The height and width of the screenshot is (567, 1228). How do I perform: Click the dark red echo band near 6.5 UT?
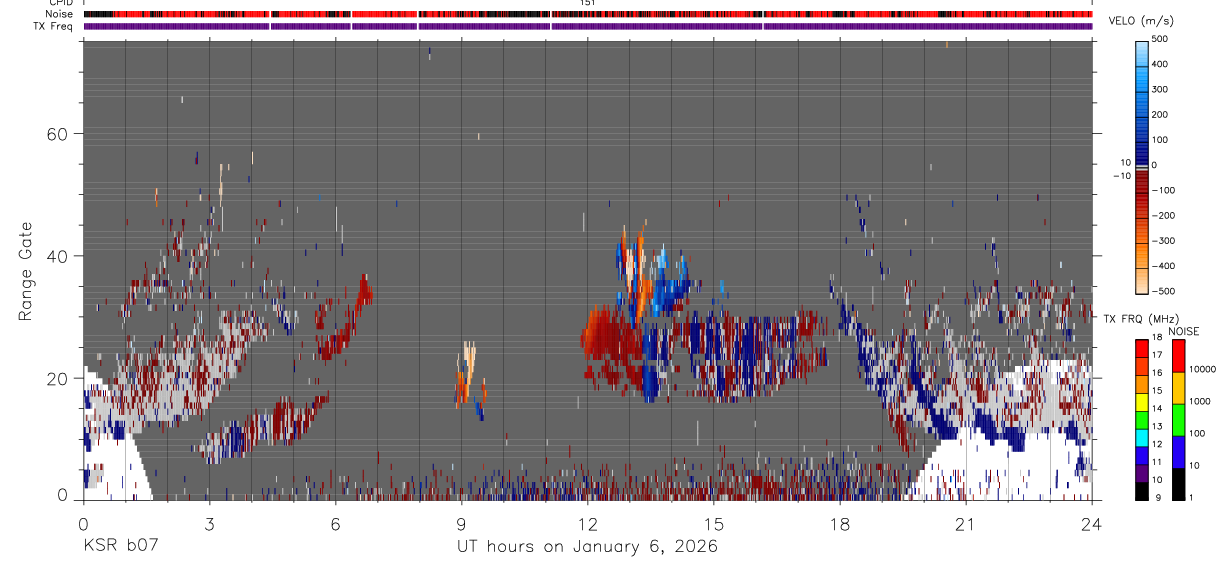tap(346, 317)
